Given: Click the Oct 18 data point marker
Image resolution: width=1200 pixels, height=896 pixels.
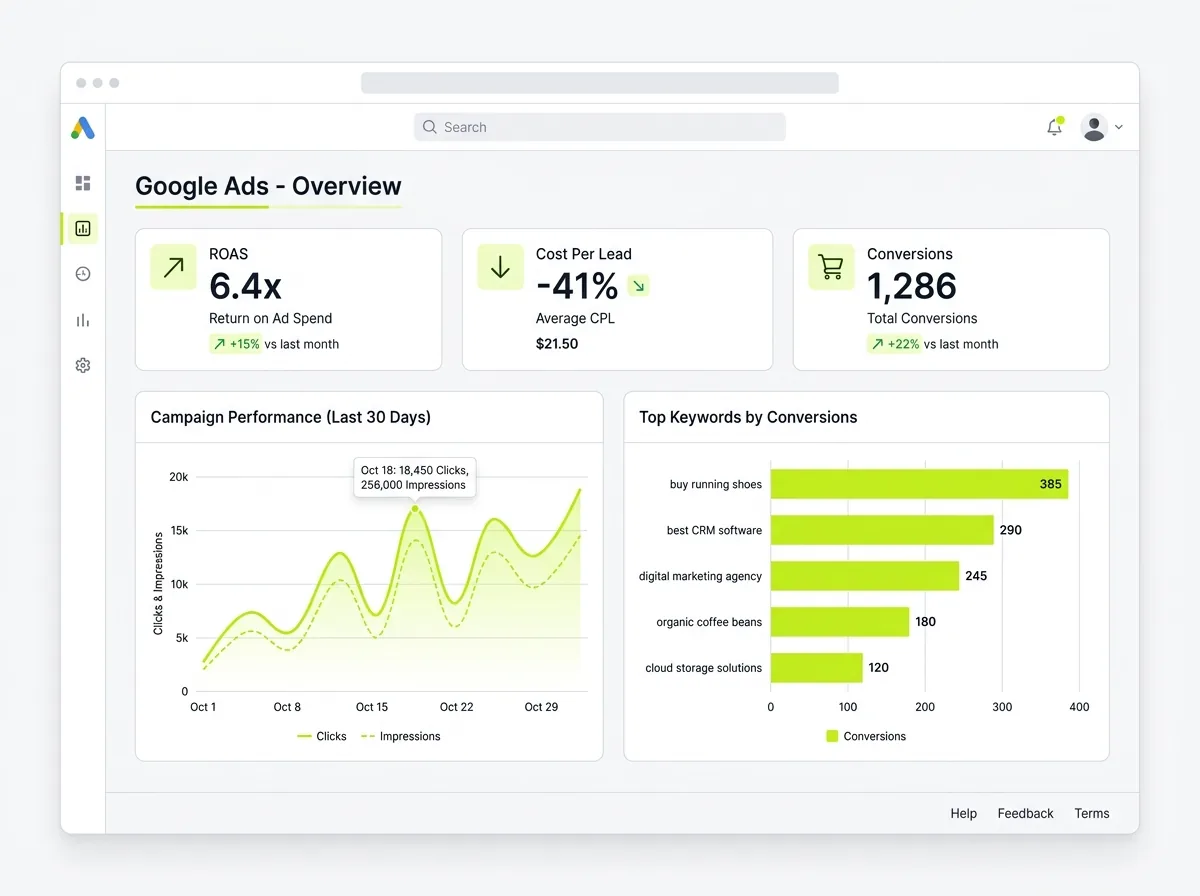Looking at the screenshot, I should point(415,509).
